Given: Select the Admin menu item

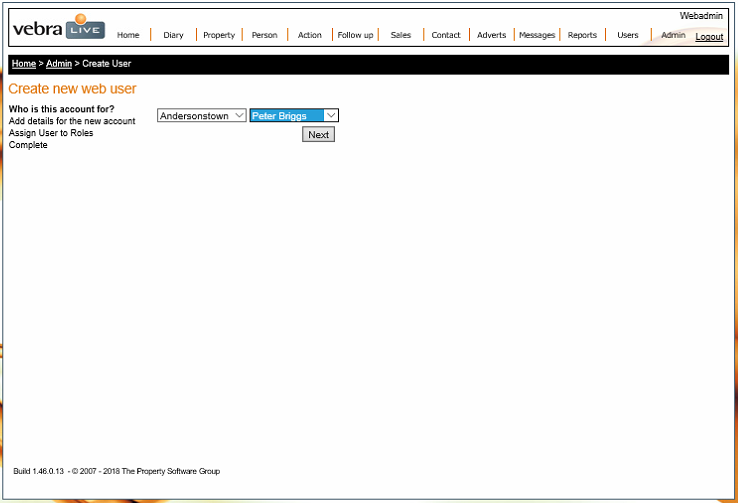Looking at the screenshot, I should click(673, 35).
